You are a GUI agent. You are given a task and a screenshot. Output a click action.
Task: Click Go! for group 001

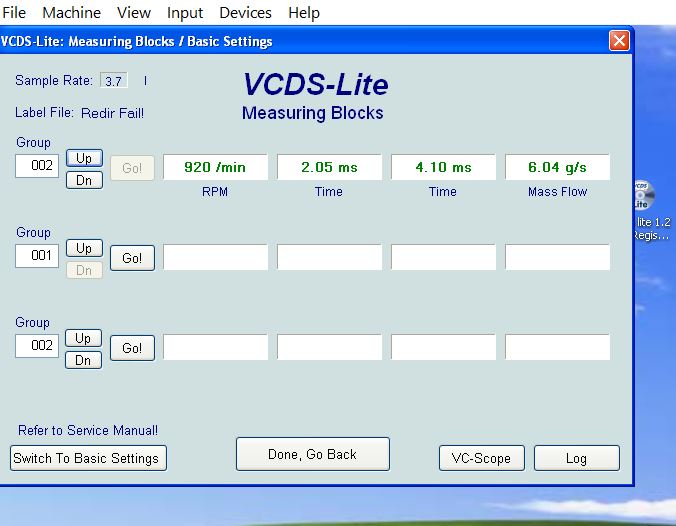pyautogui.click(x=132, y=258)
